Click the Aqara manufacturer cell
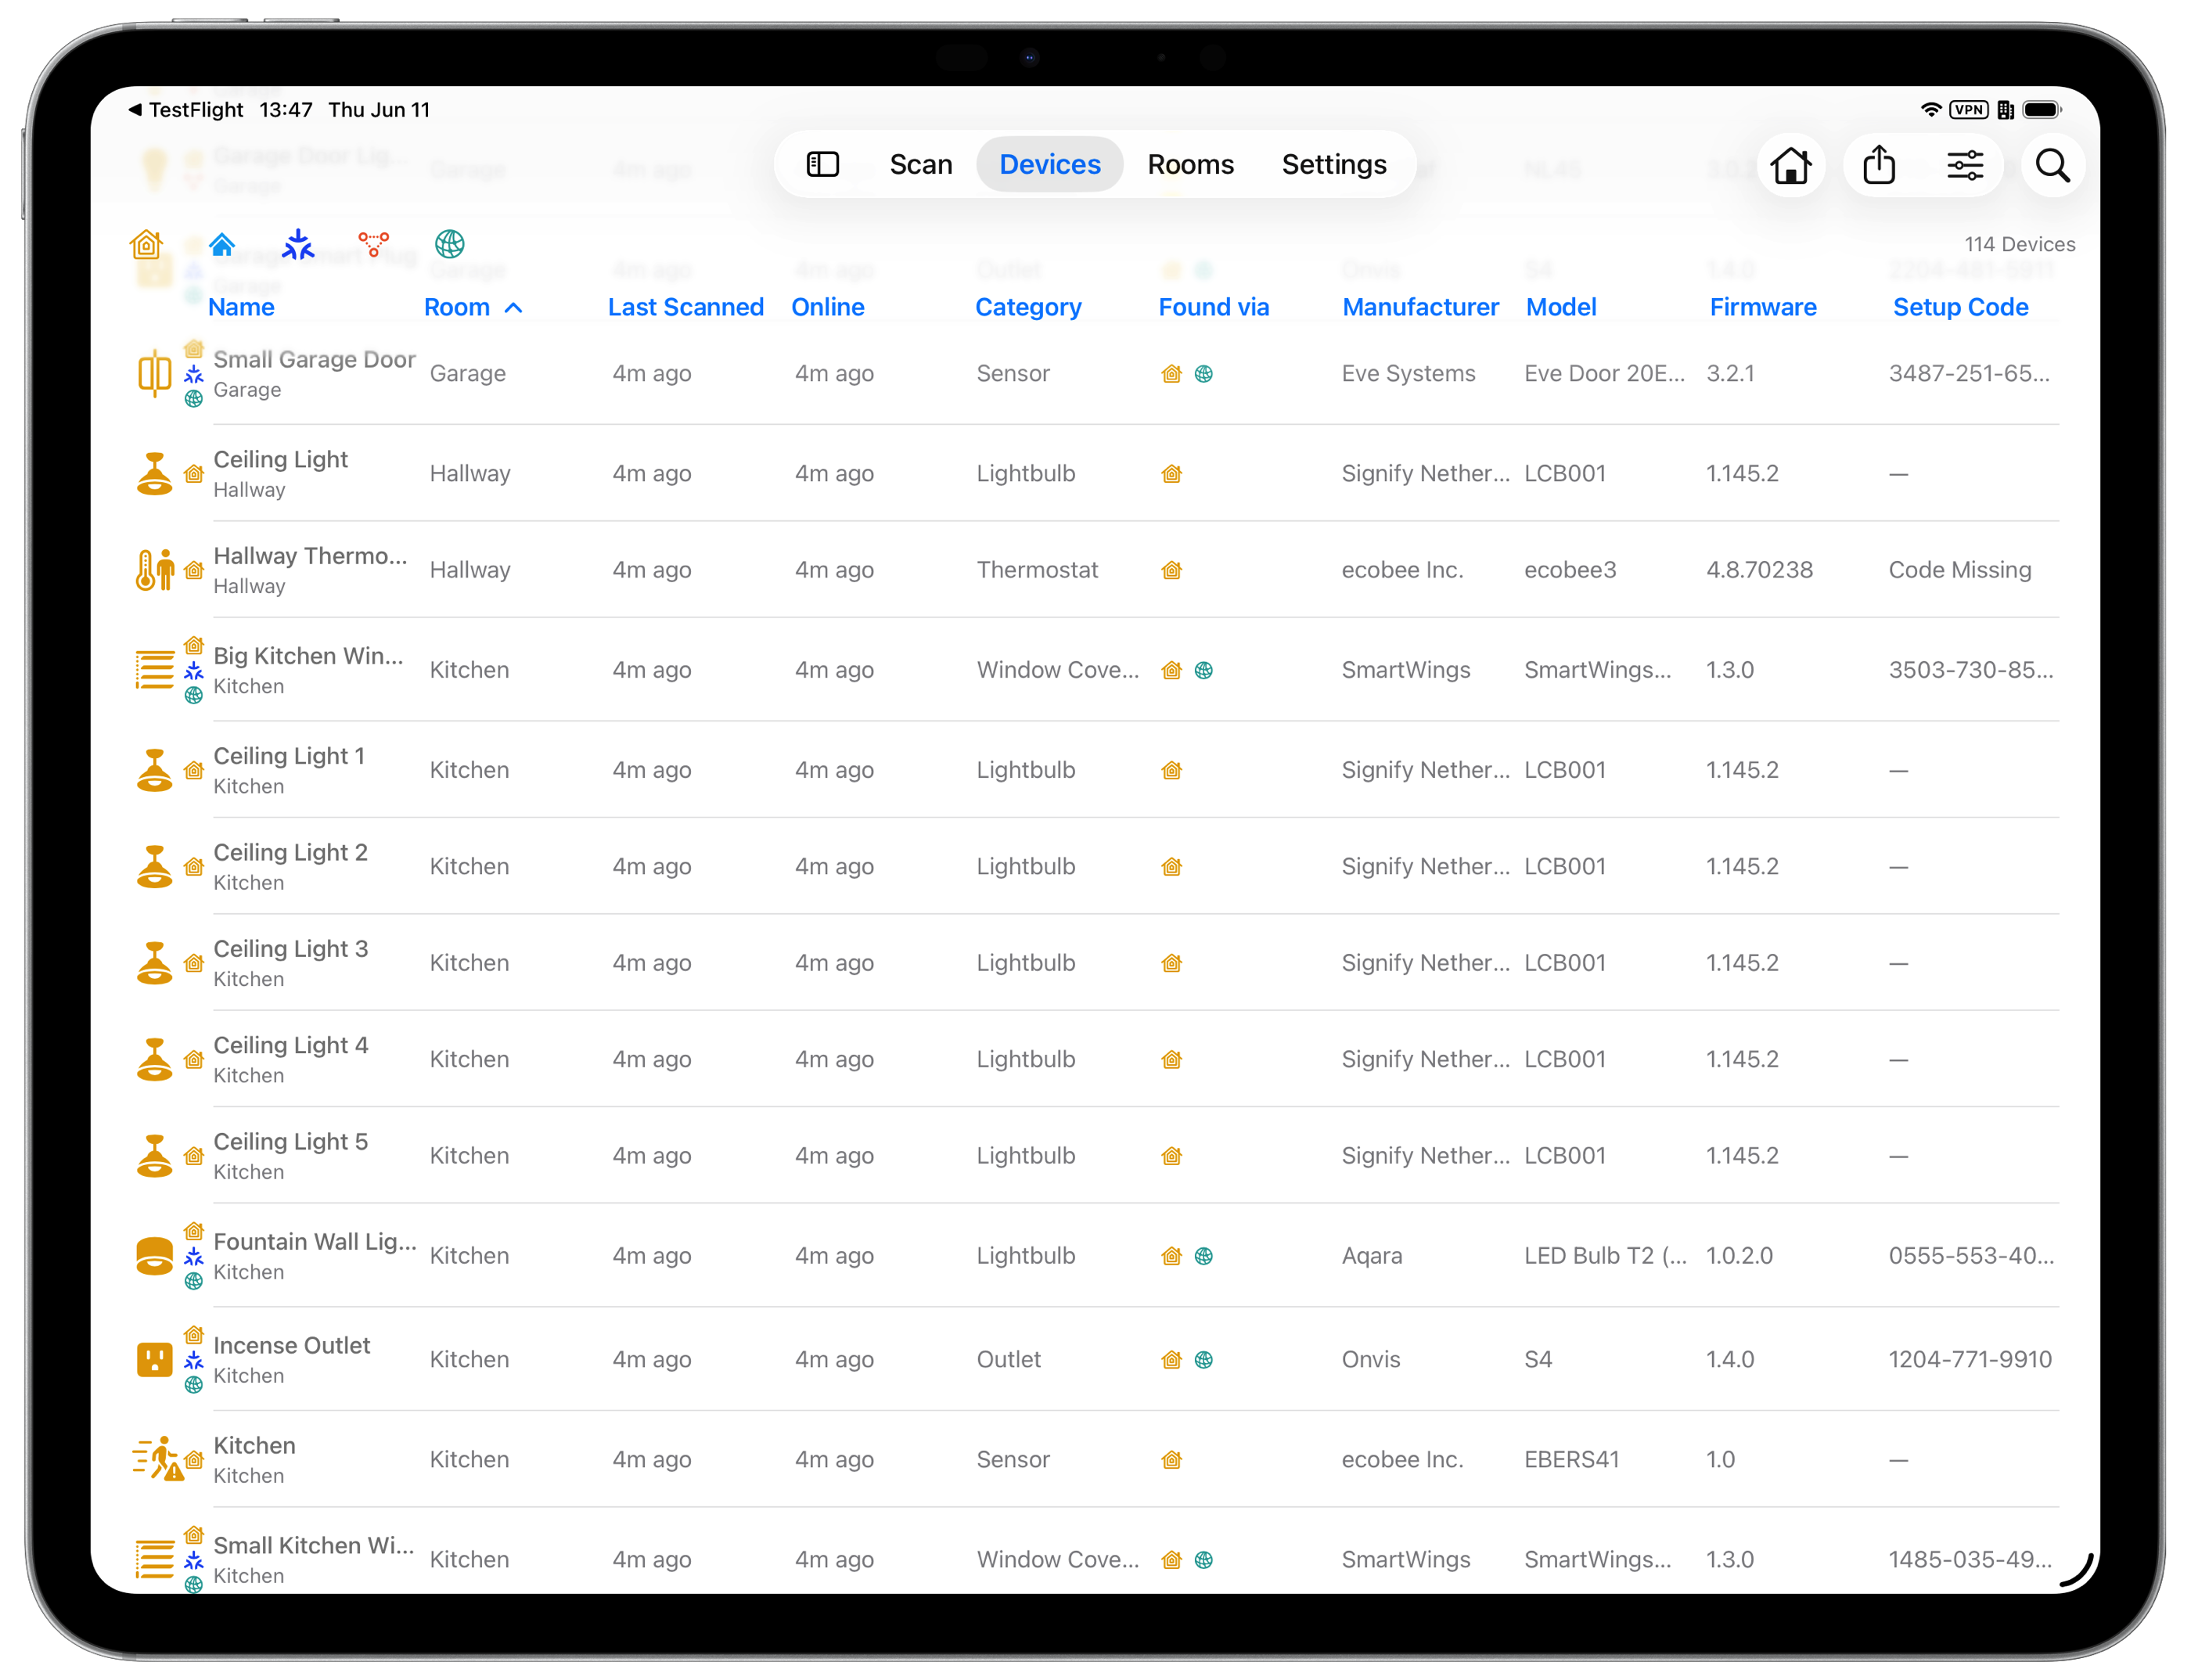The image size is (2191, 1680). tap(1371, 1256)
